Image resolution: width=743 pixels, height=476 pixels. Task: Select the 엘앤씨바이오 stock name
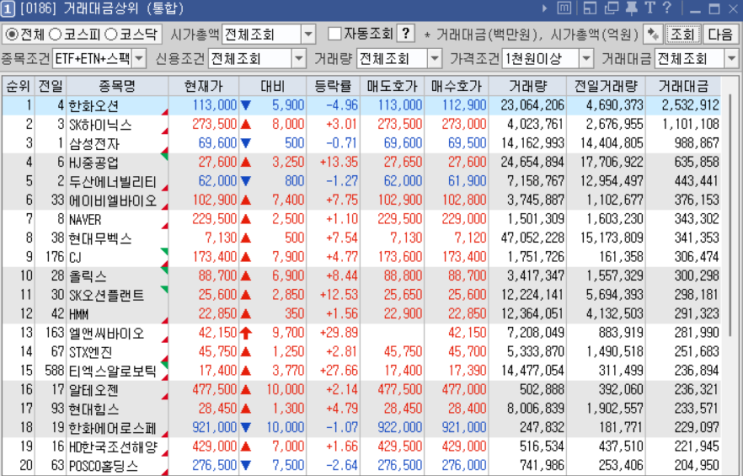(x=107, y=333)
